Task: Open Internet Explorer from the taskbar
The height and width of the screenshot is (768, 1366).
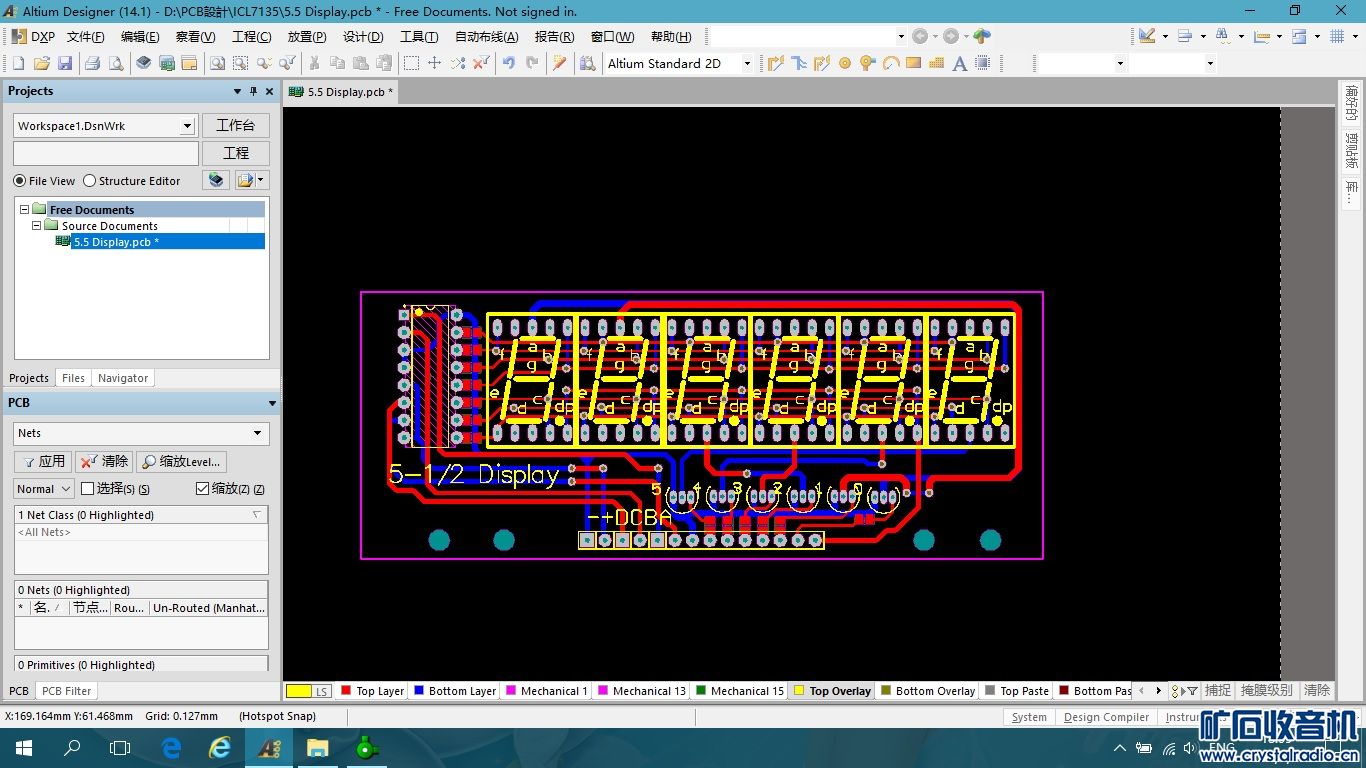Action: 219,748
